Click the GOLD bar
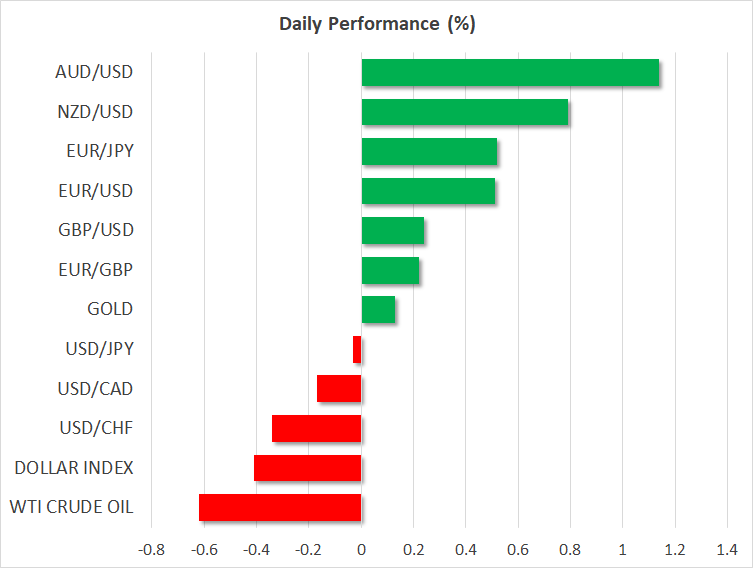Viewport: 753px width, 568px height. click(378, 310)
